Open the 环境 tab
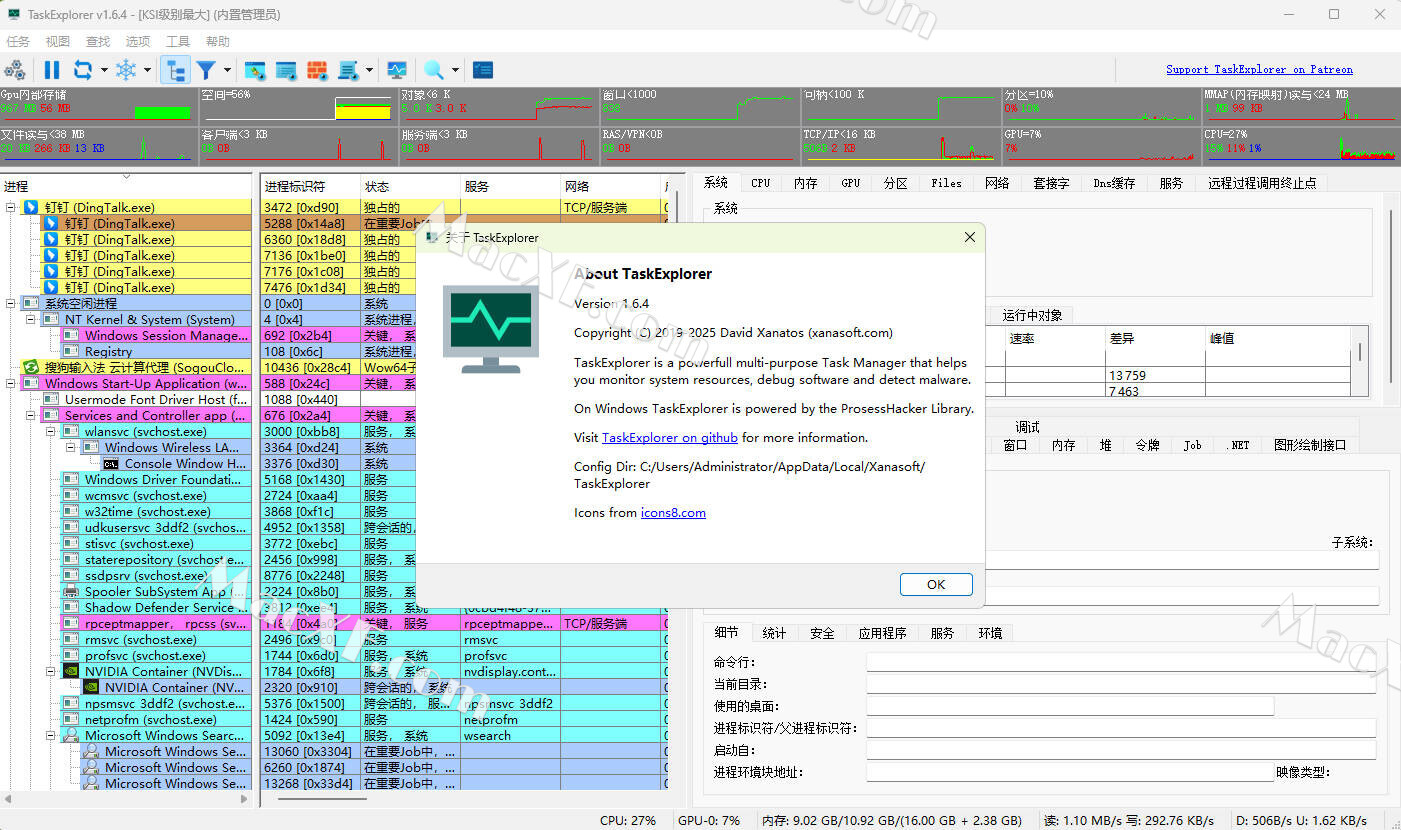 (x=990, y=633)
